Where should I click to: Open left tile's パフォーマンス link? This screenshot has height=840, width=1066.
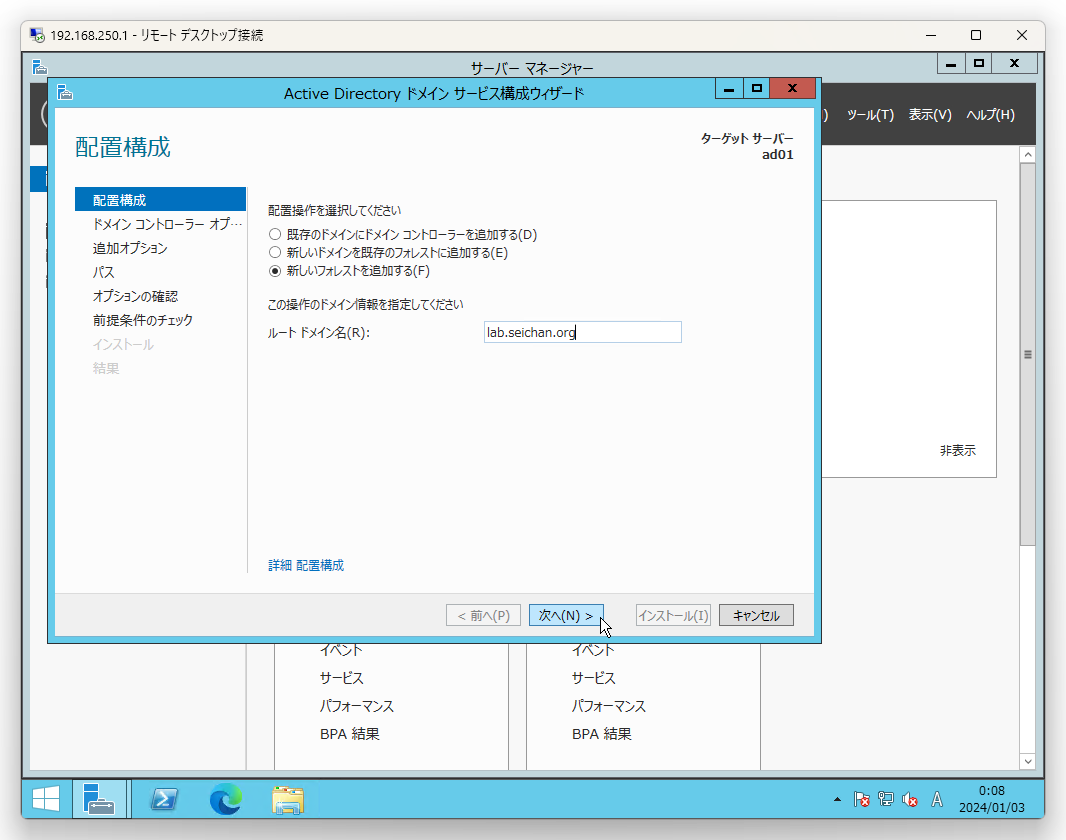pyautogui.click(x=357, y=706)
